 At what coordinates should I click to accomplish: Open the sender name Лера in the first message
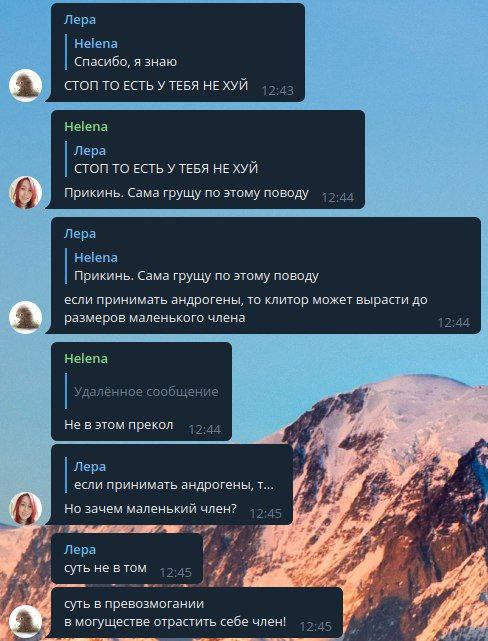pyautogui.click(x=80, y=20)
